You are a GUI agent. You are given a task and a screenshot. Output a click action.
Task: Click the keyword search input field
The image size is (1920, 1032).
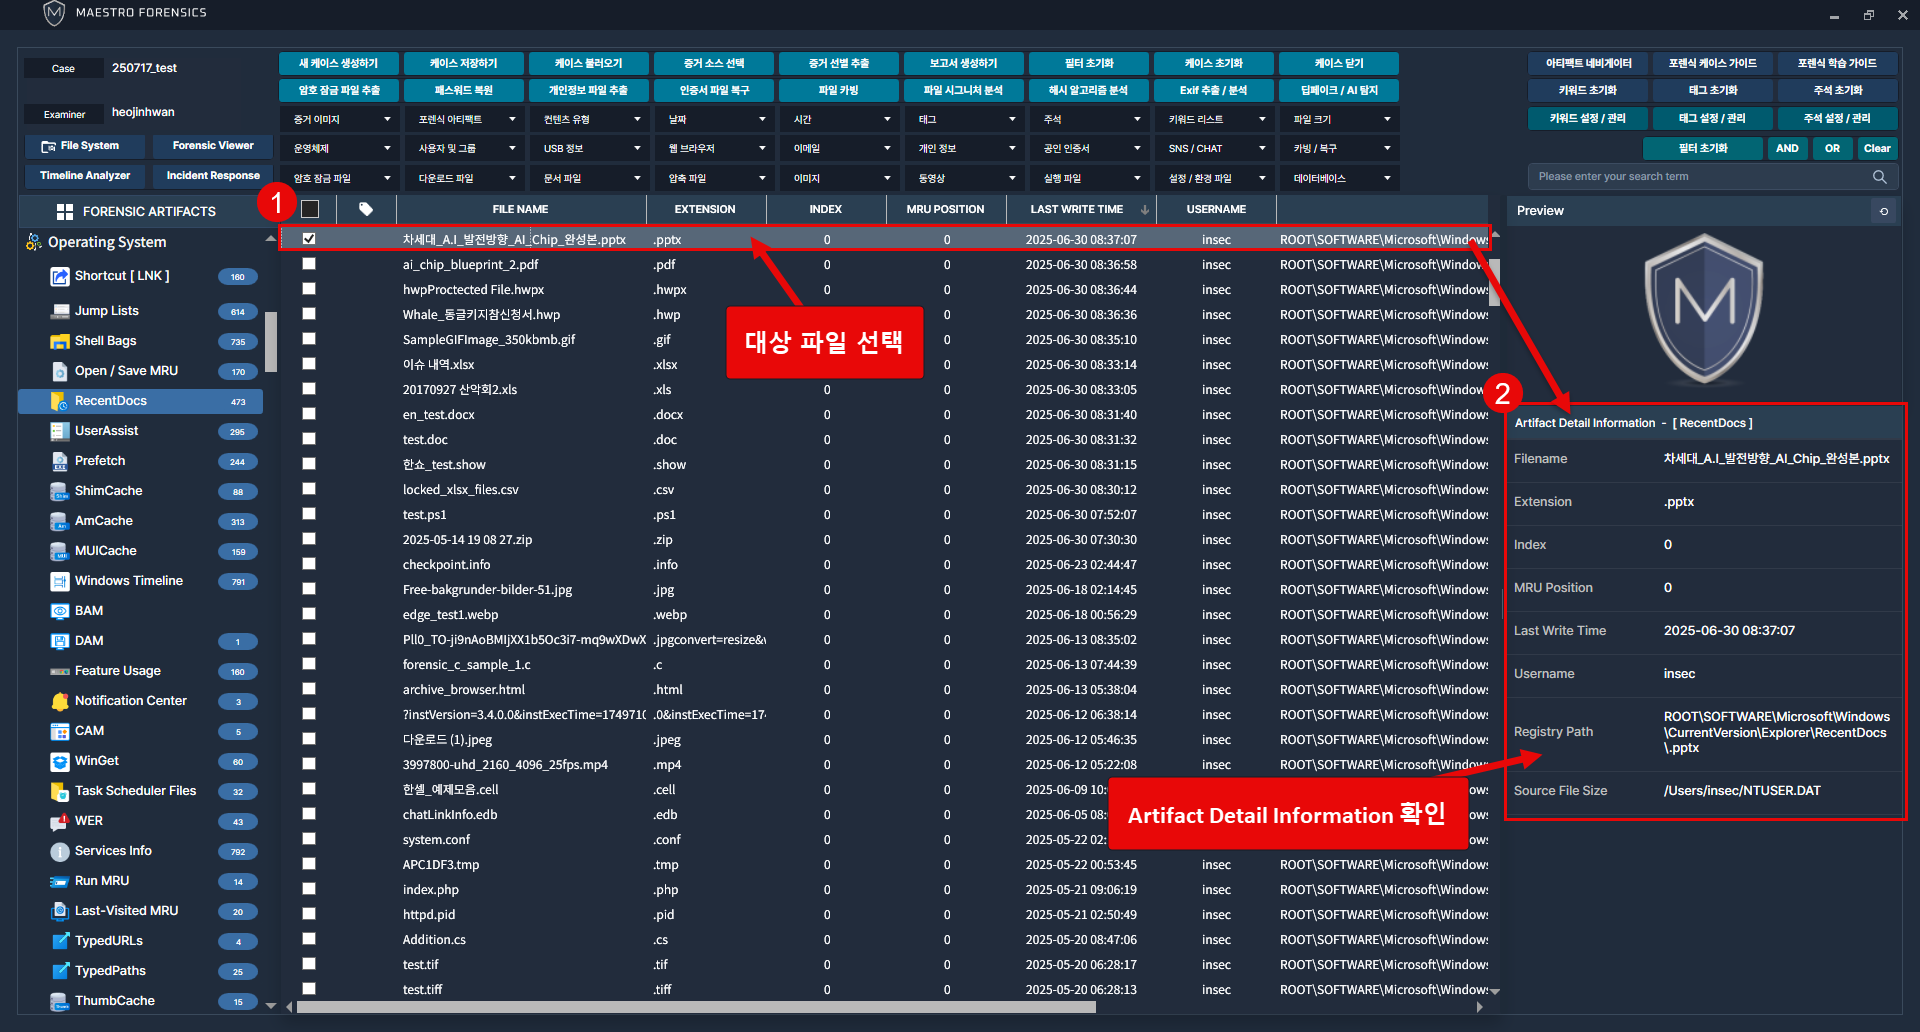tap(1700, 177)
